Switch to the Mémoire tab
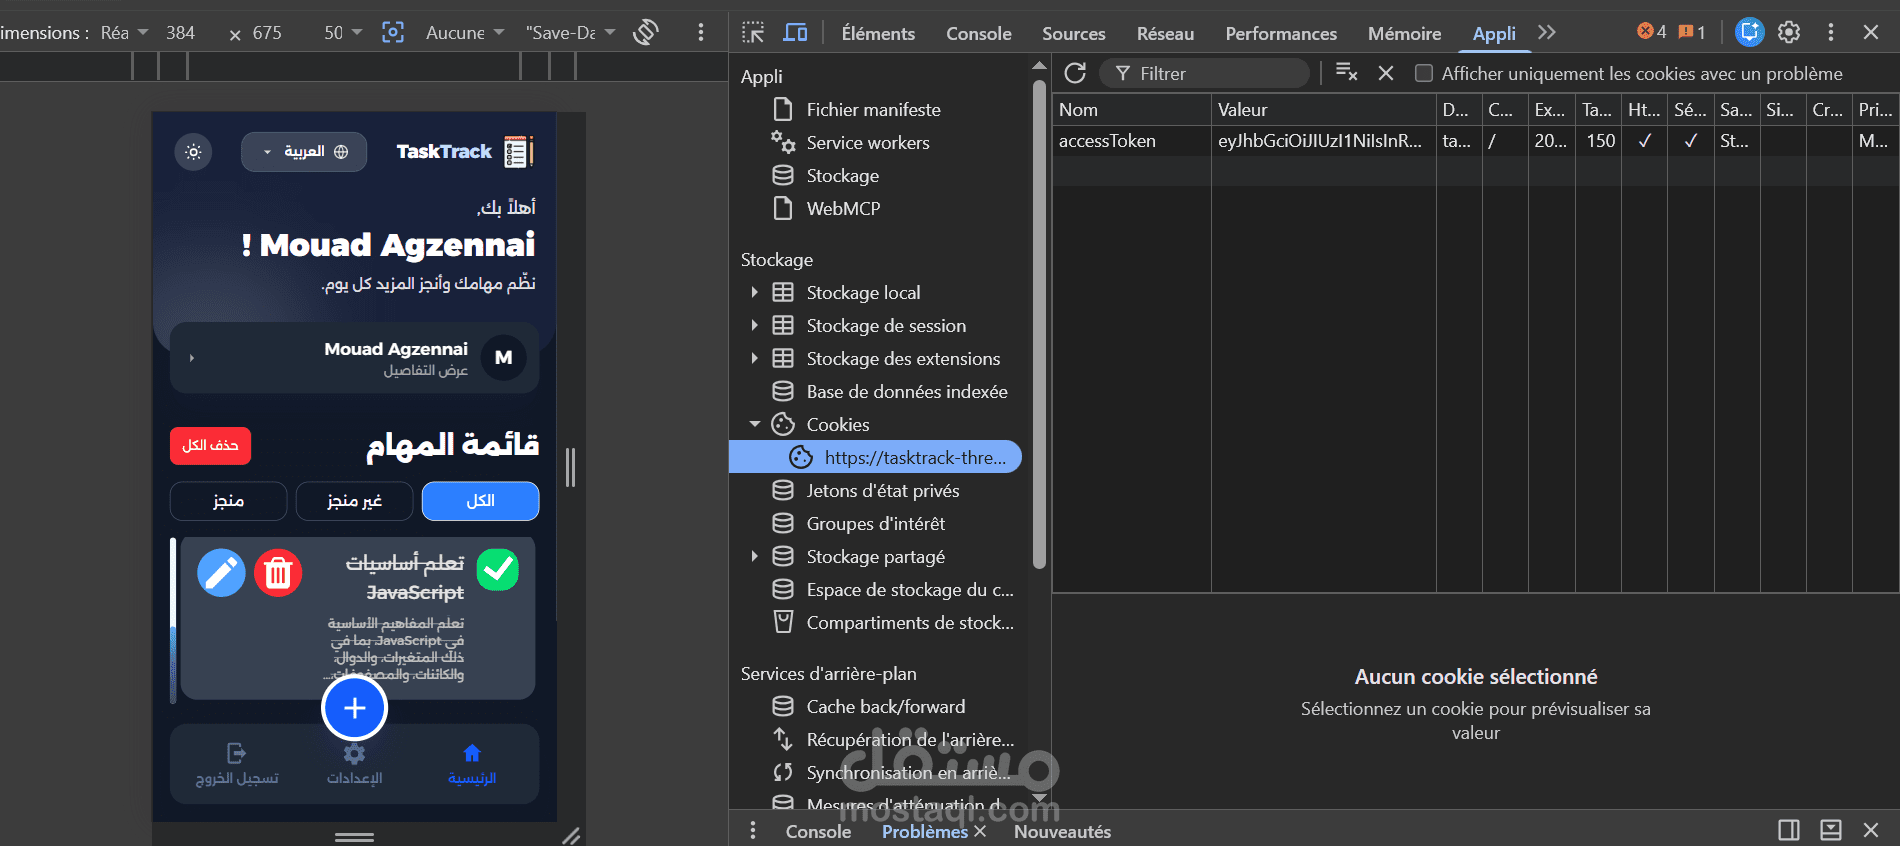 point(1405,34)
